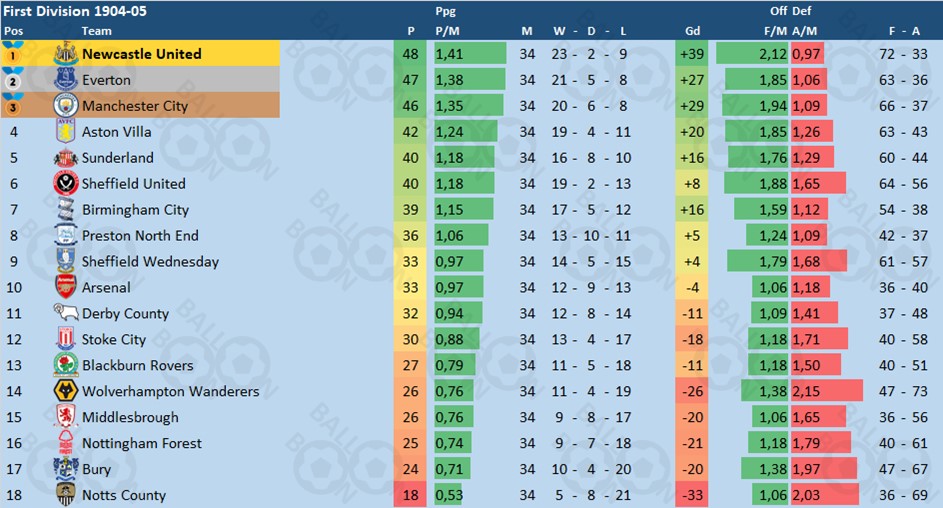Click the Aston Villa club crest
This screenshot has width=943, height=508.
click(x=65, y=132)
